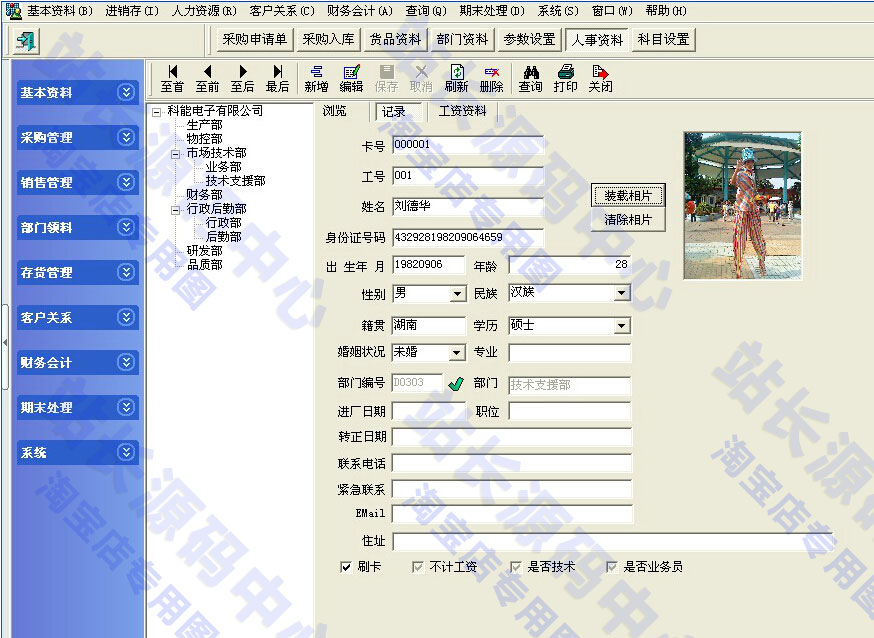Select 生产部 in department tree
This screenshot has height=638, width=874.
tap(205, 125)
